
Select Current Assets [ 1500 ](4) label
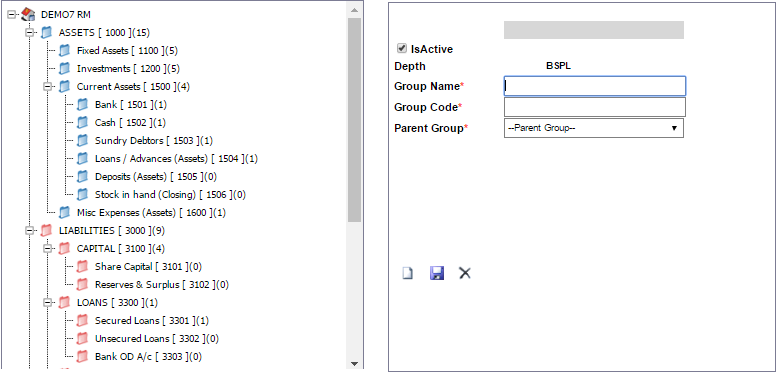click(133, 86)
